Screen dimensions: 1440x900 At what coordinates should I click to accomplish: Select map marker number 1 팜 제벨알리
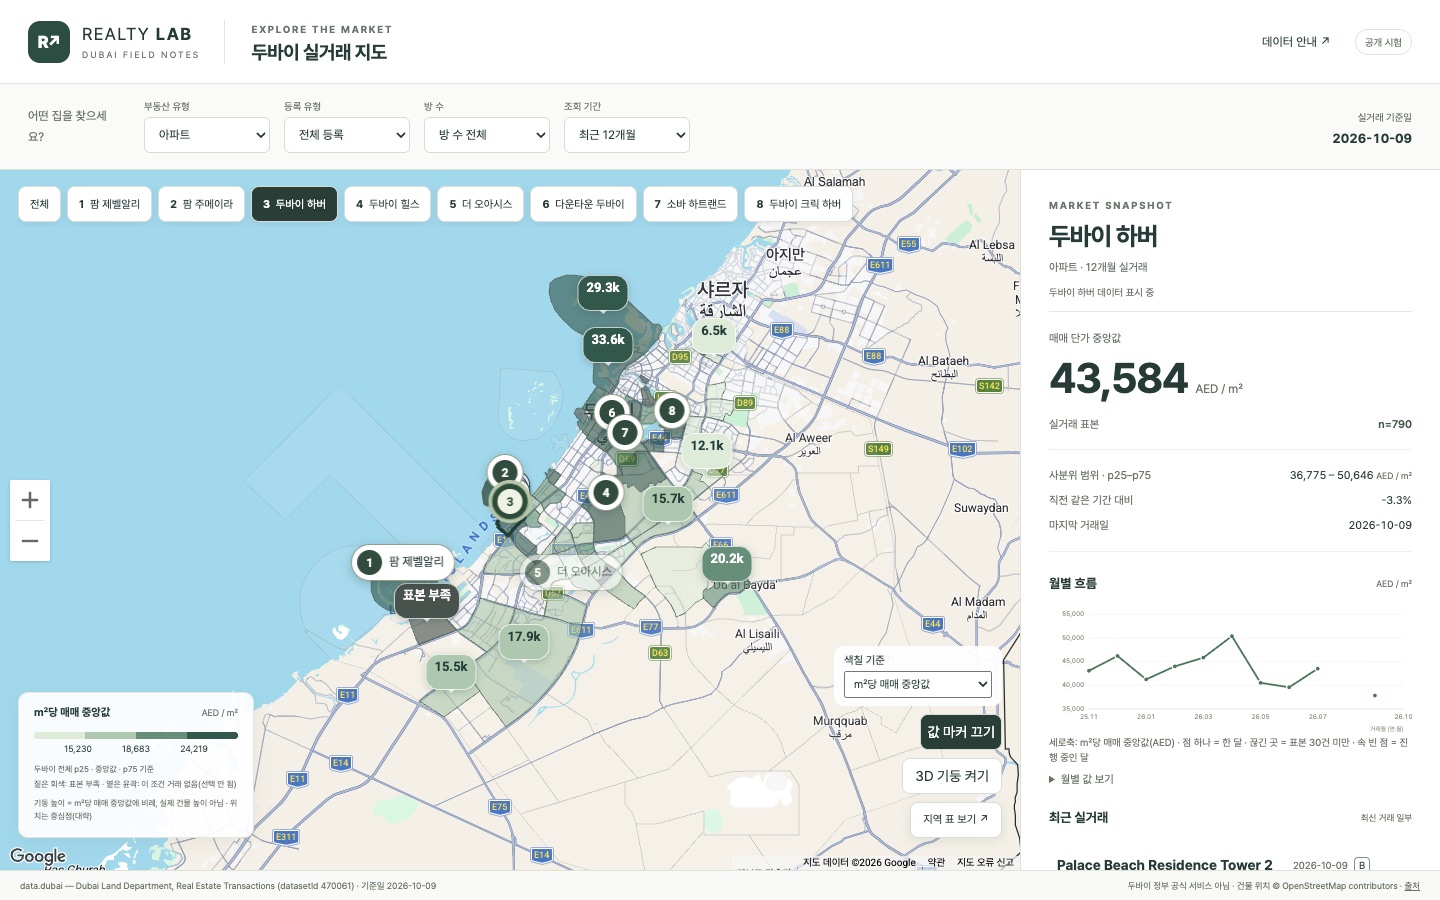click(402, 562)
